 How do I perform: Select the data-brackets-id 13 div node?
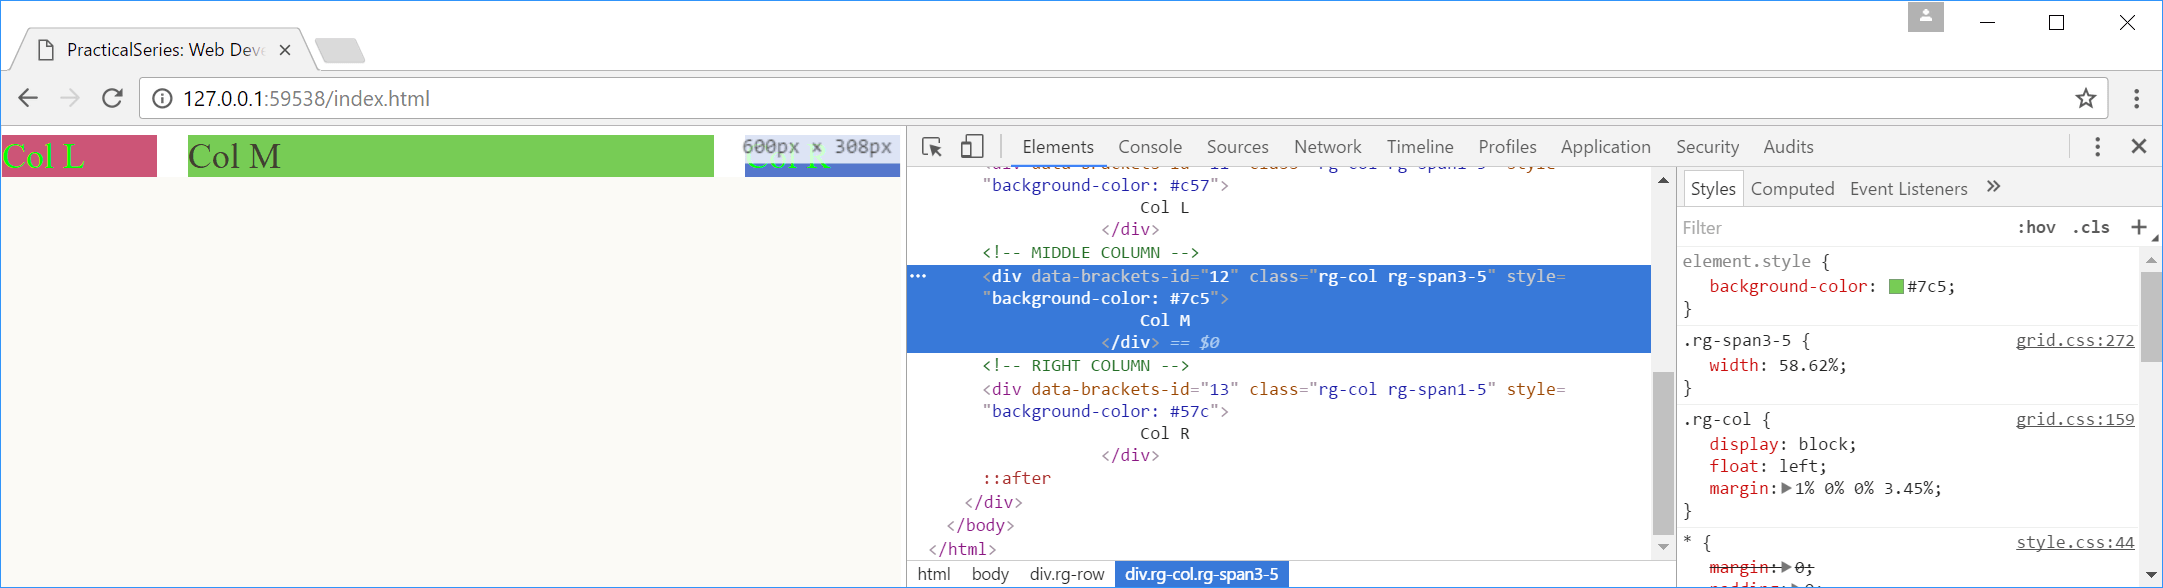(x=1274, y=400)
